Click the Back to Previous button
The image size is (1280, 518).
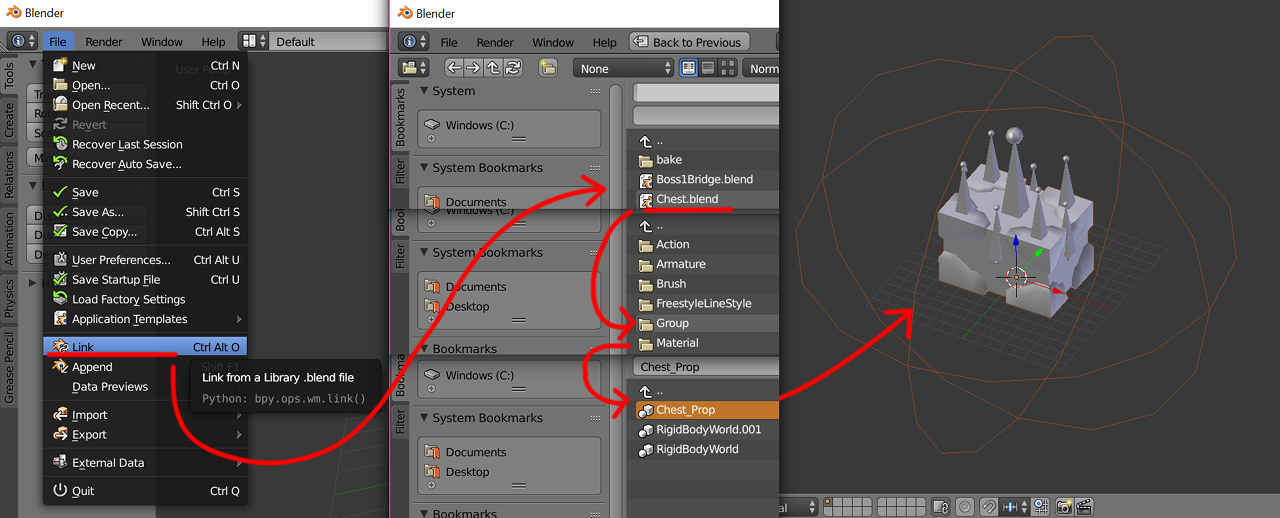point(688,42)
